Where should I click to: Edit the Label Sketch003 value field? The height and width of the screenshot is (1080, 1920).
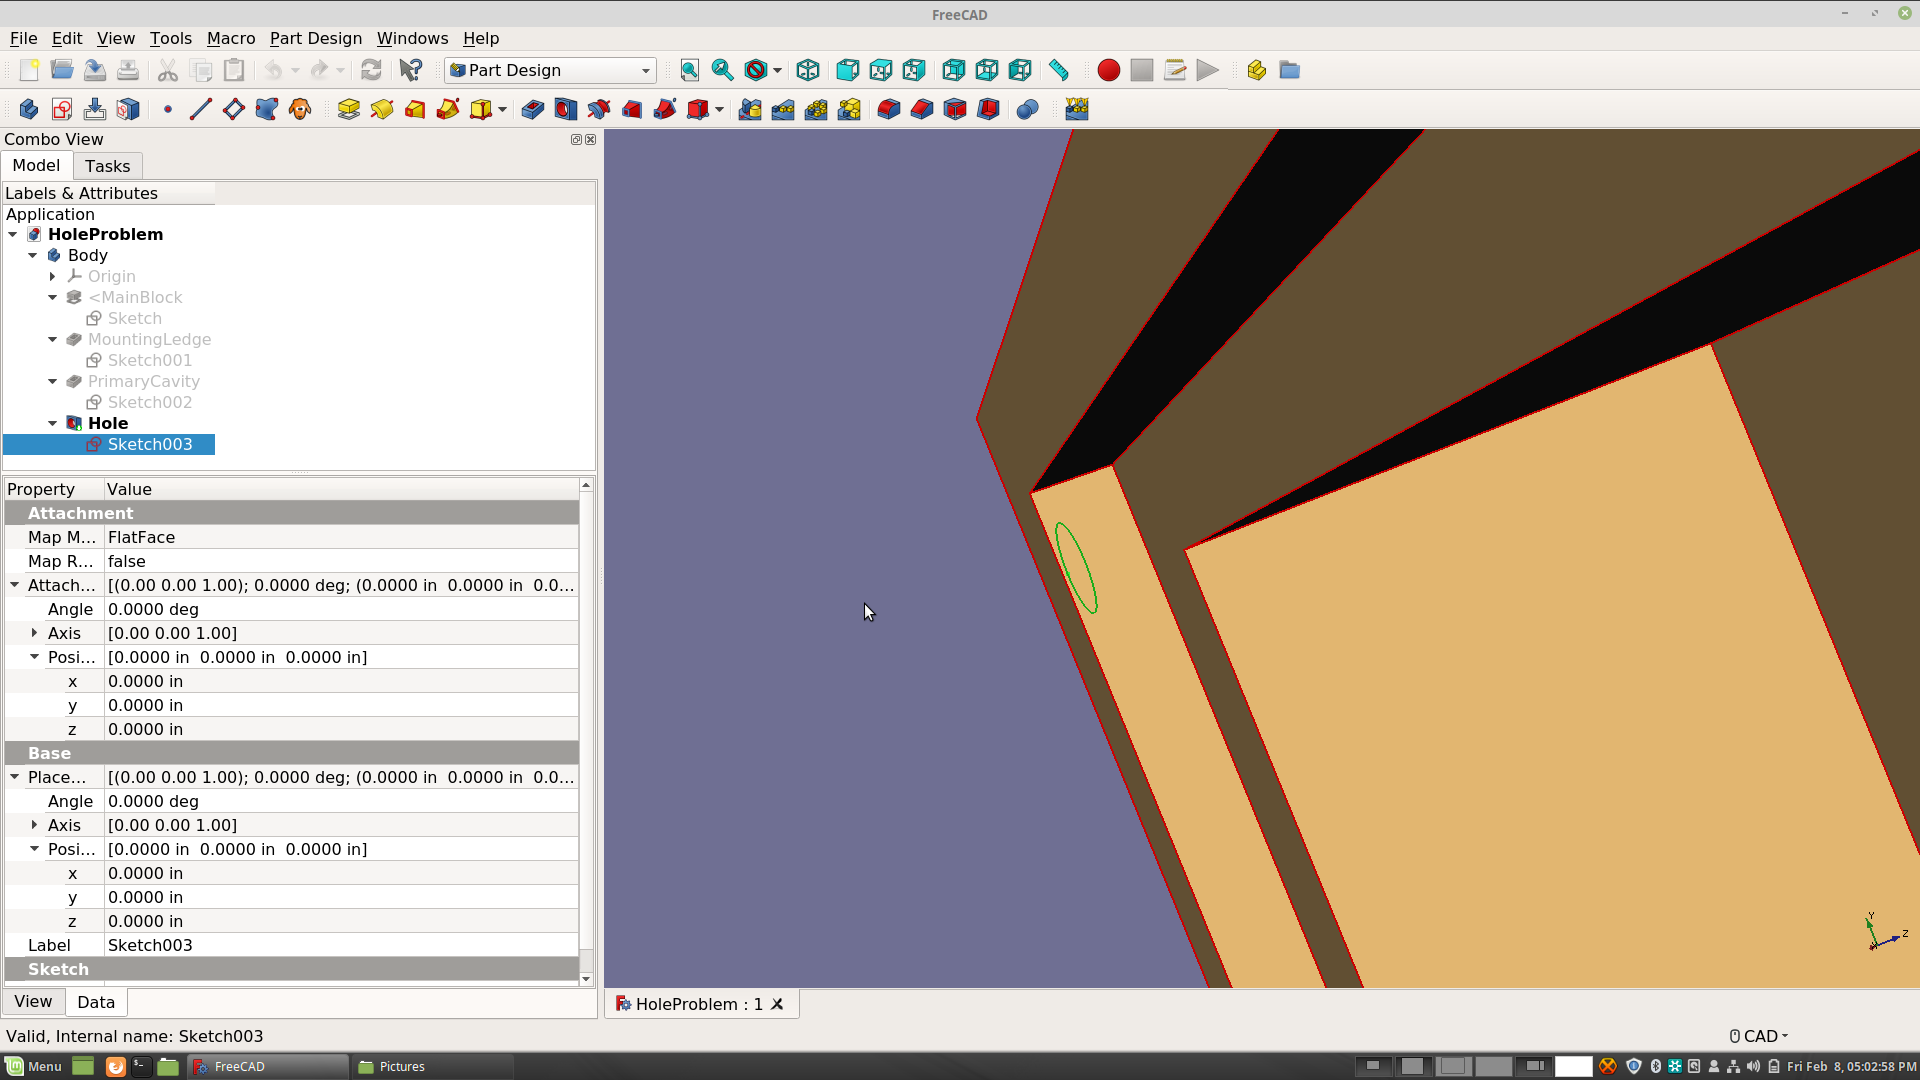(340, 945)
